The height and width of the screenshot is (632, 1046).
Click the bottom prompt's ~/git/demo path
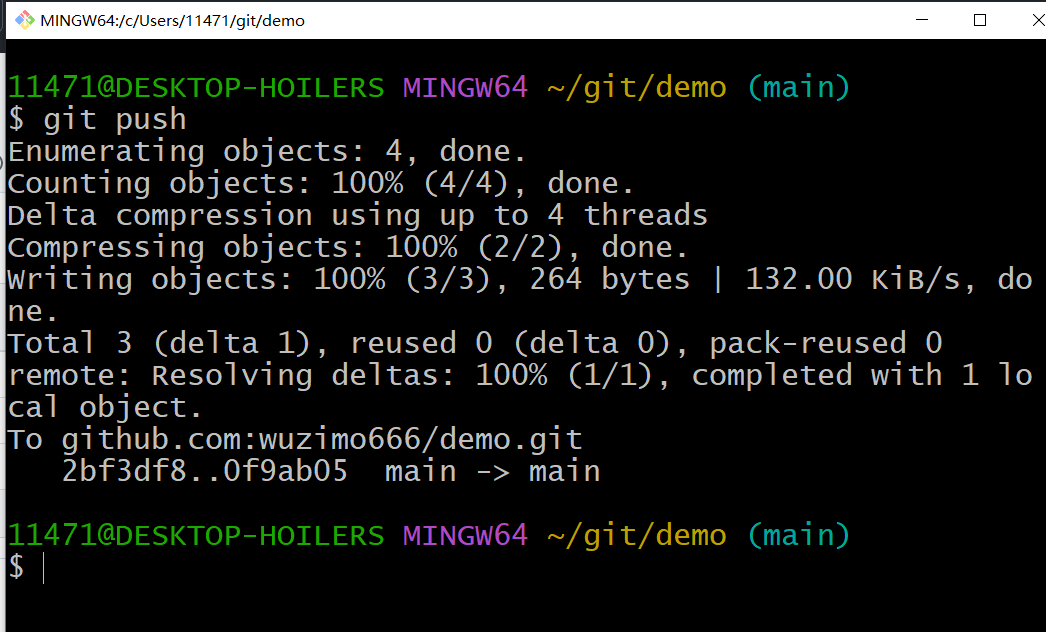[x=636, y=535]
